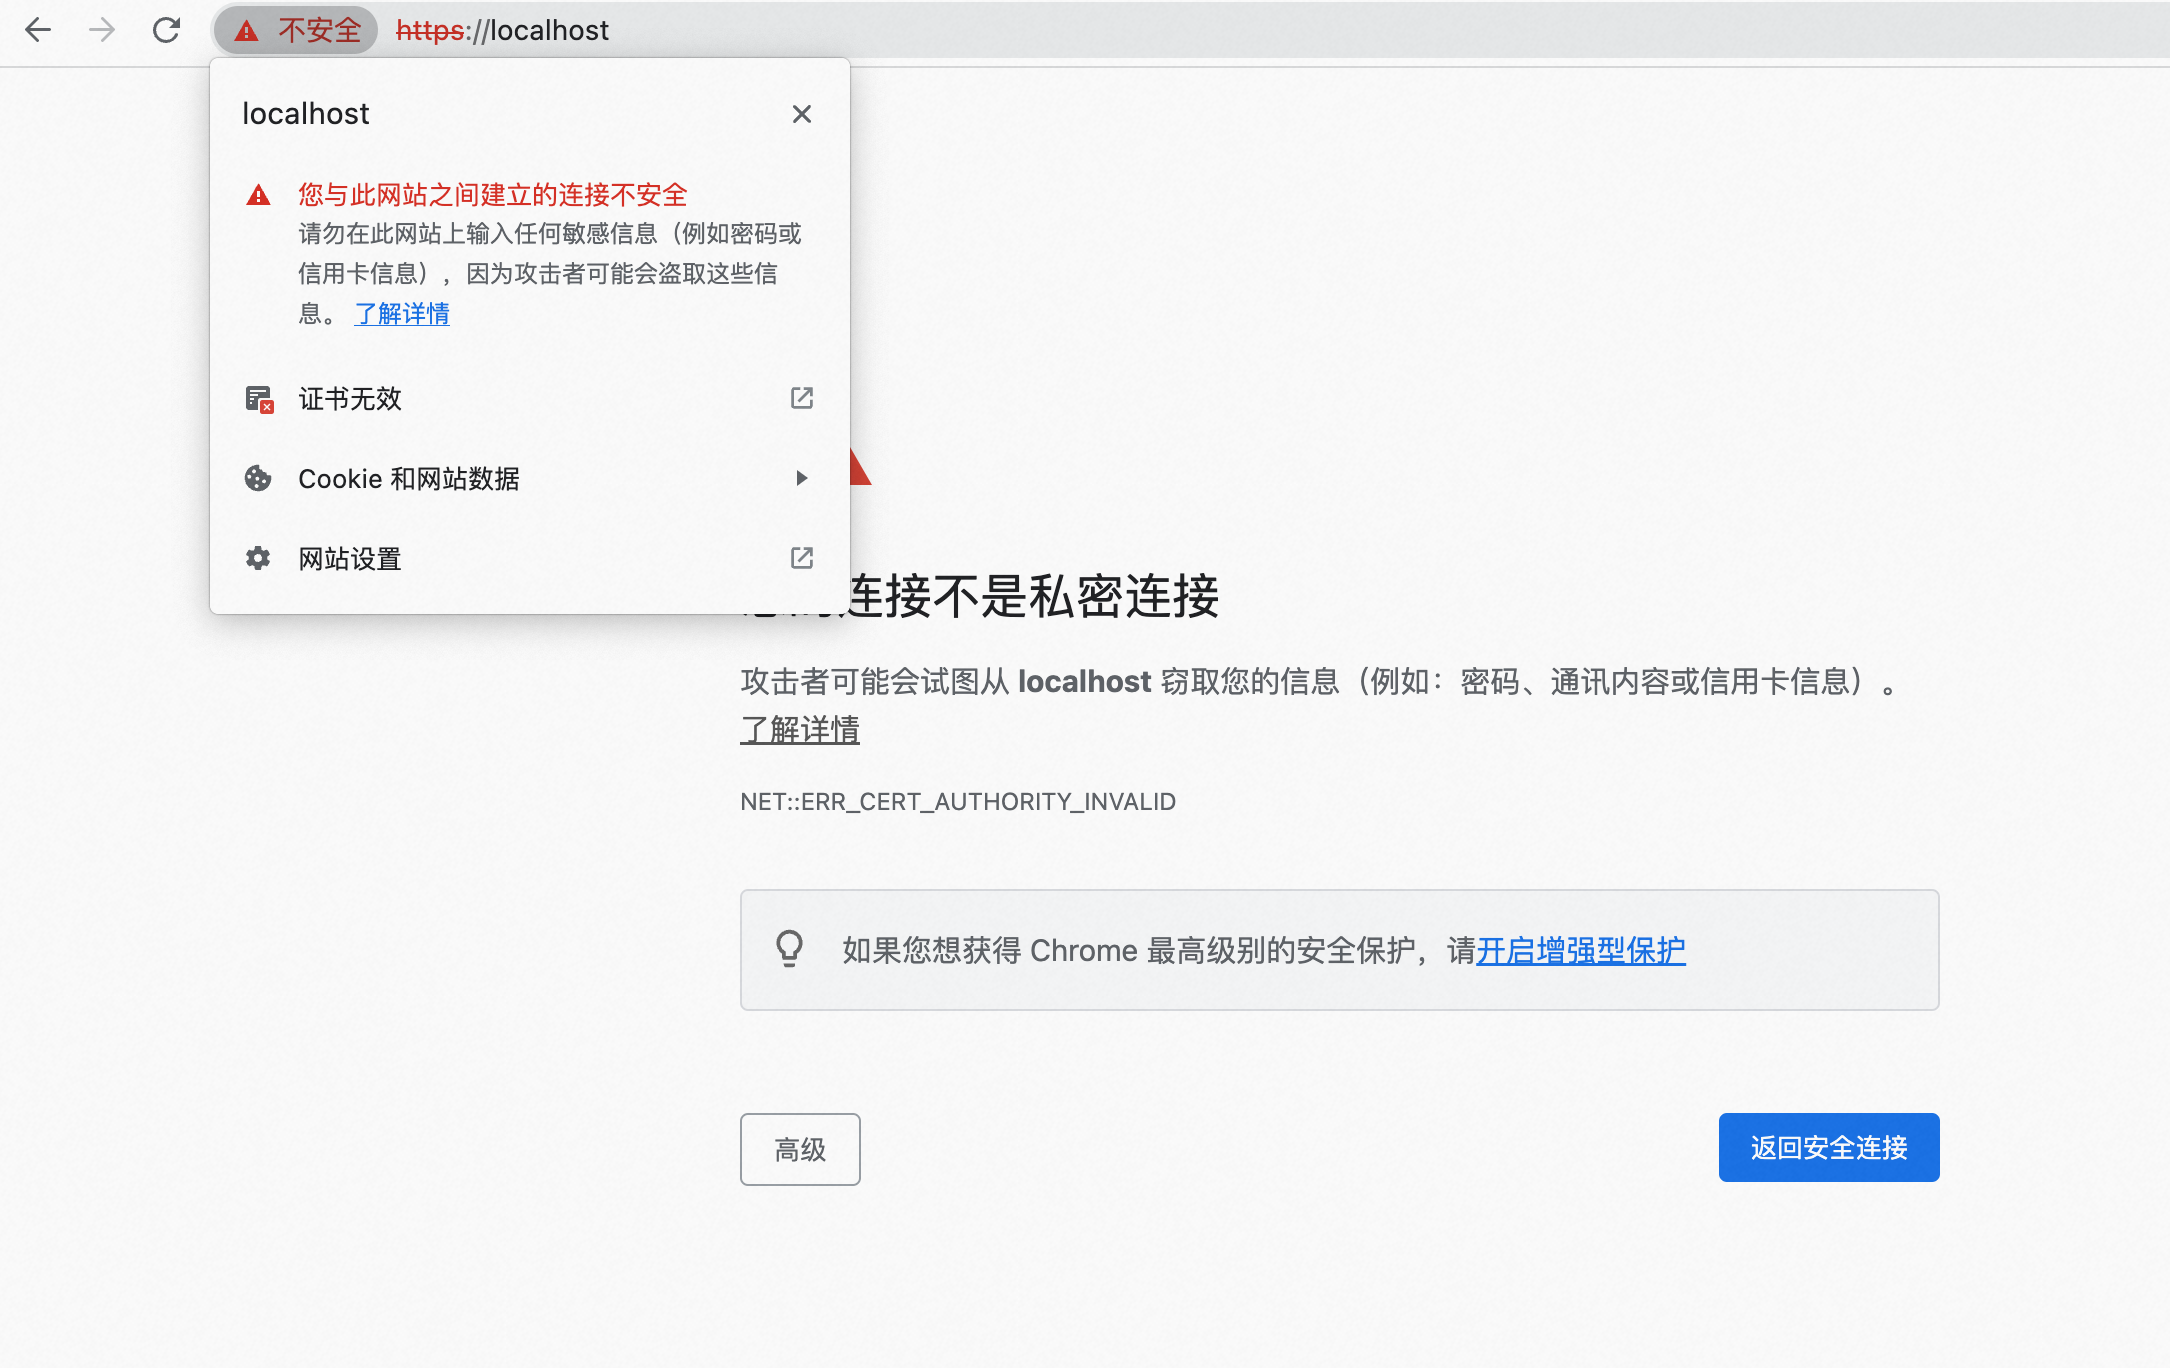This screenshot has height=1368, width=2170.
Task: Click the forward navigation arrow
Action: point(102,30)
